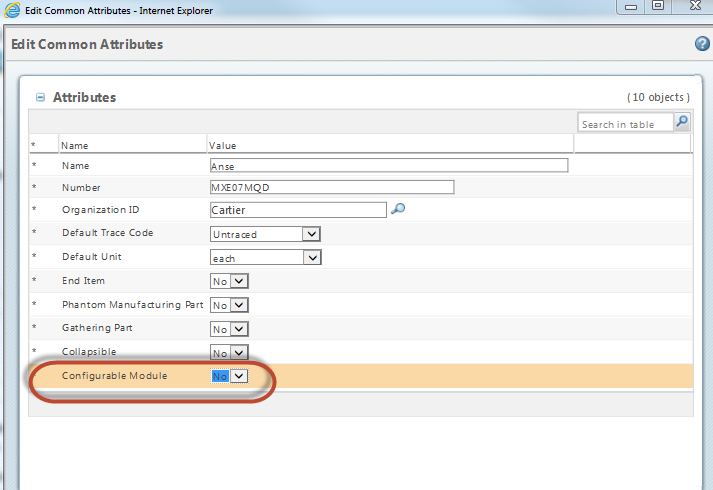Click the Value column header

[x=222, y=145]
